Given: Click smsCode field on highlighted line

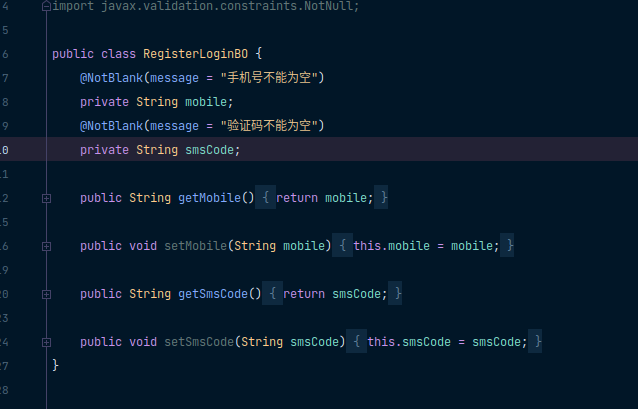Looking at the screenshot, I should click(210, 150).
